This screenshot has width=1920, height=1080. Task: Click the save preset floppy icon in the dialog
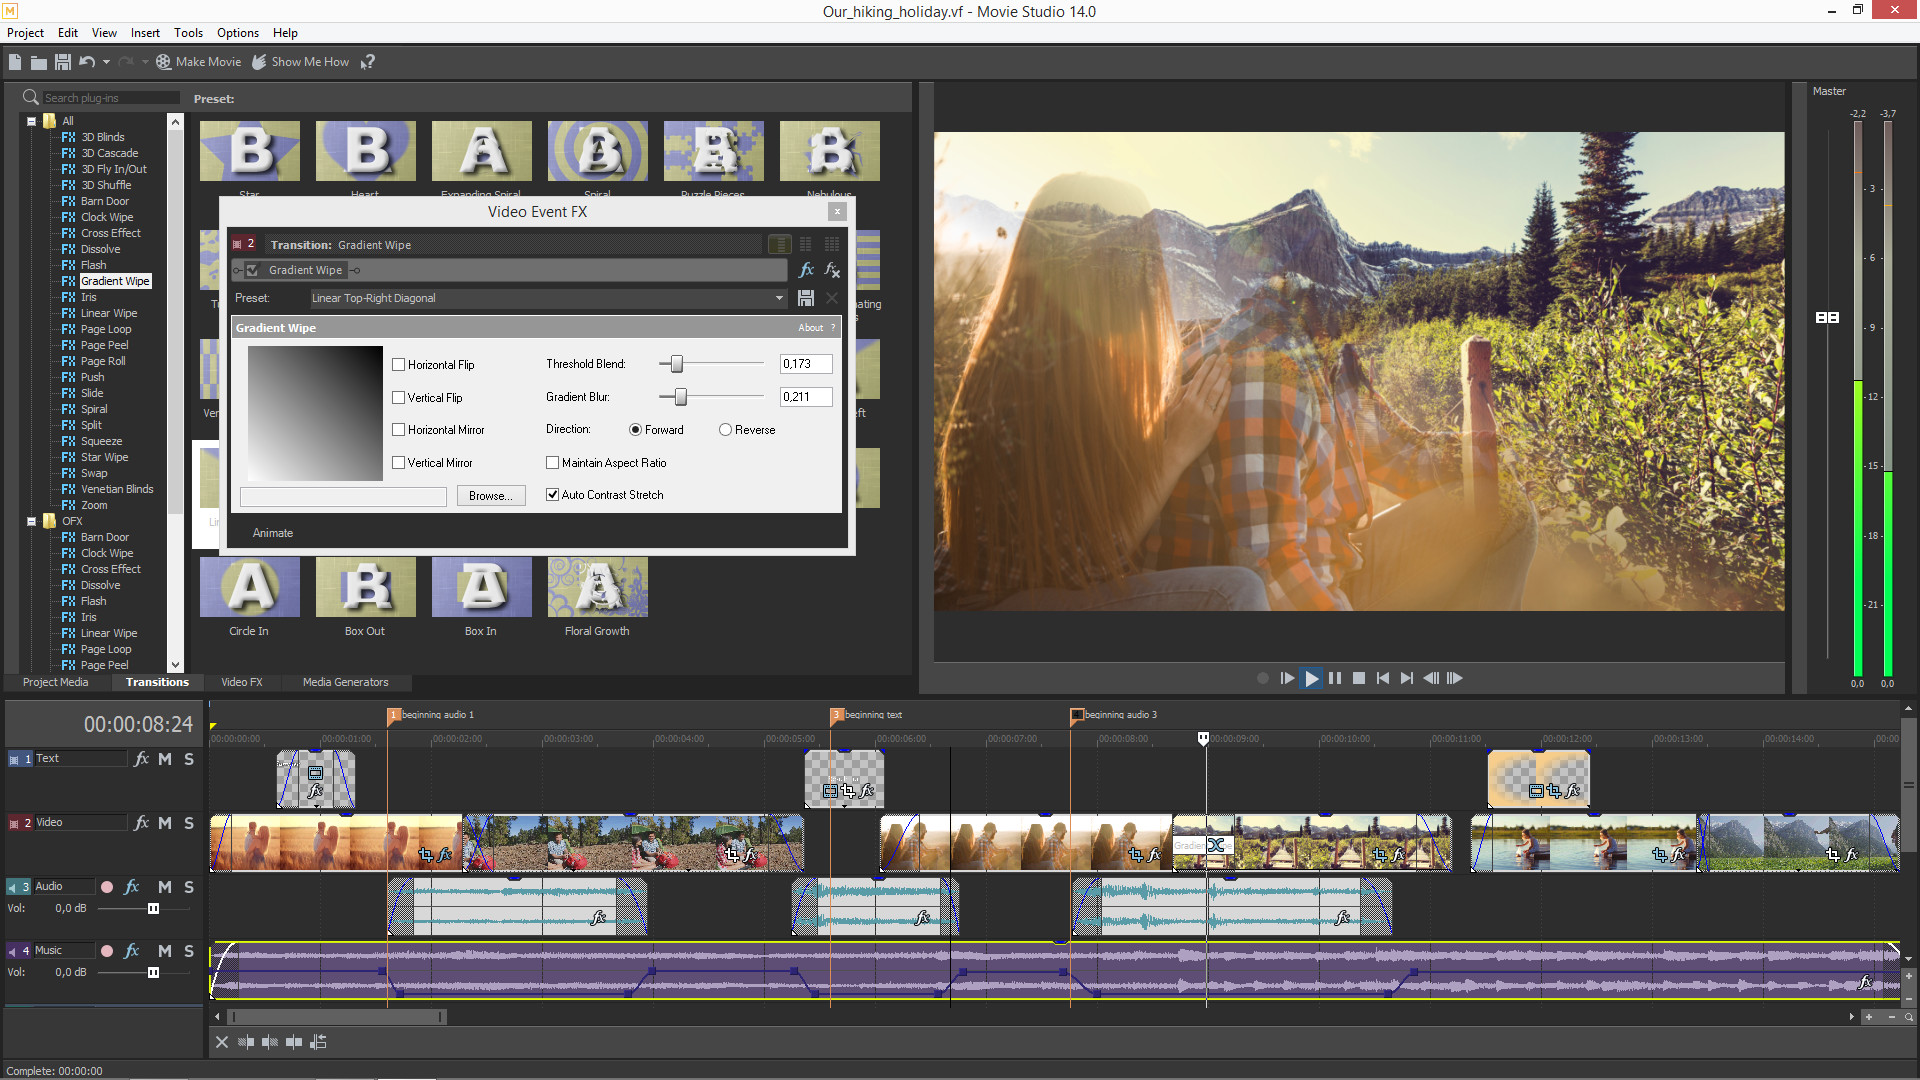coord(806,297)
